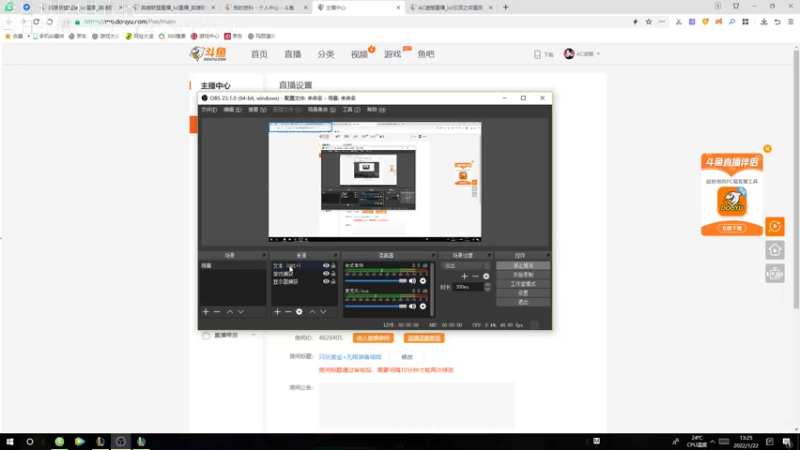This screenshot has height=450, width=800.
Task: Click the room announcement text area
Action: click(x=417, y=405)
